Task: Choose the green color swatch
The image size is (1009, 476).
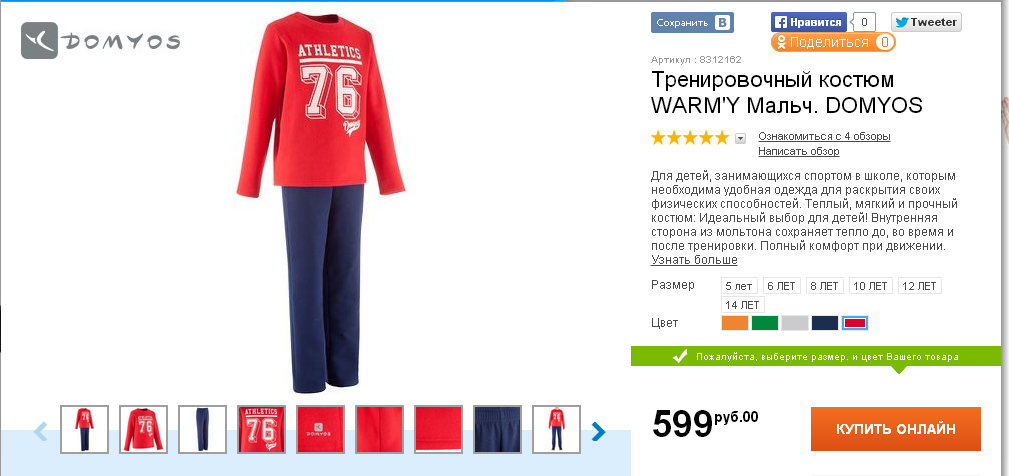Action: coord(764,323)
